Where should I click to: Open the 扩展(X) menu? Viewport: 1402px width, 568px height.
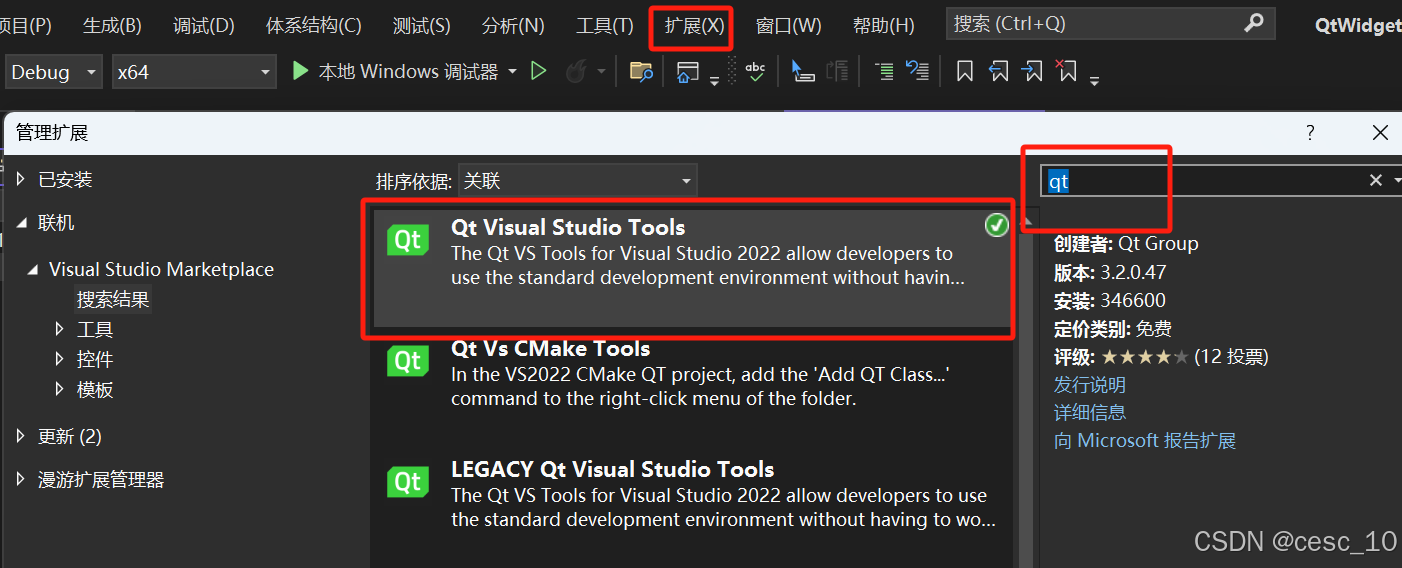pyautogui.click(x=694, y=25)
